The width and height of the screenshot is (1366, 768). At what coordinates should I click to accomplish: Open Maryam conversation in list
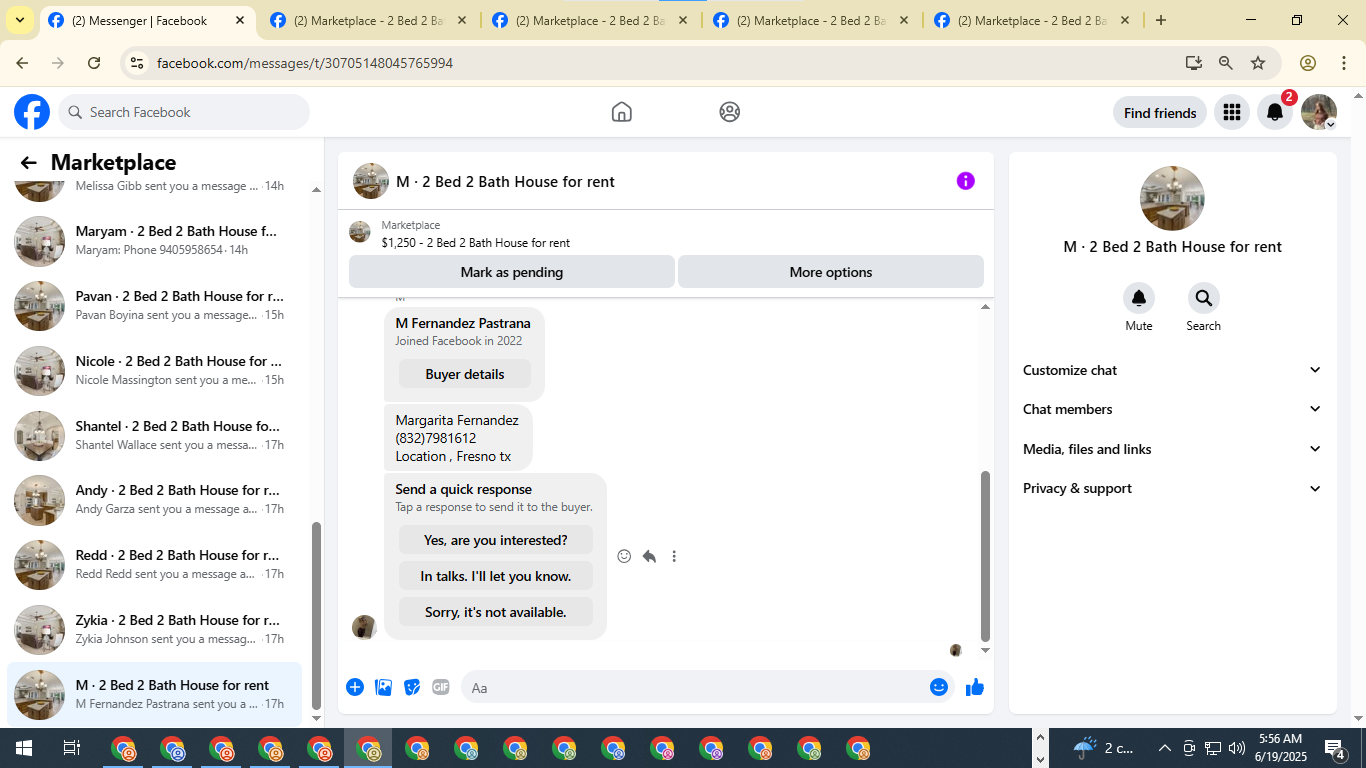pos(155,241)
